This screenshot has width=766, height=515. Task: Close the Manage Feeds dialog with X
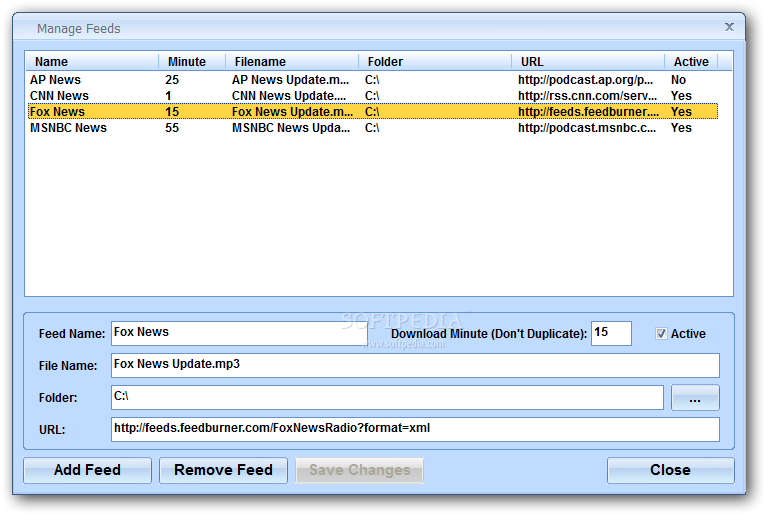click(x=729, y=27)
